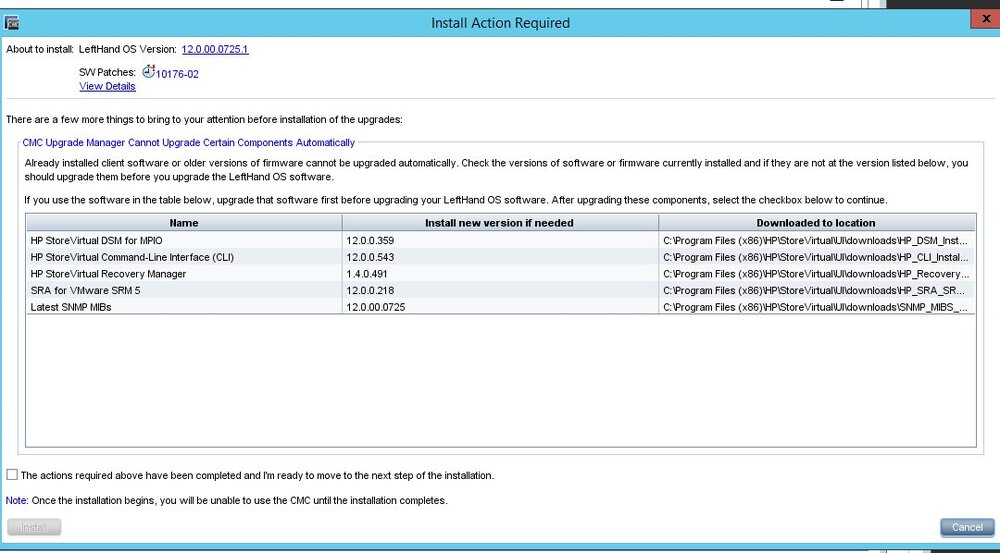Click the HP_Recovery download path cell
The width and height of the screenshot is (1000, 553).
click(x=817, y=274)
